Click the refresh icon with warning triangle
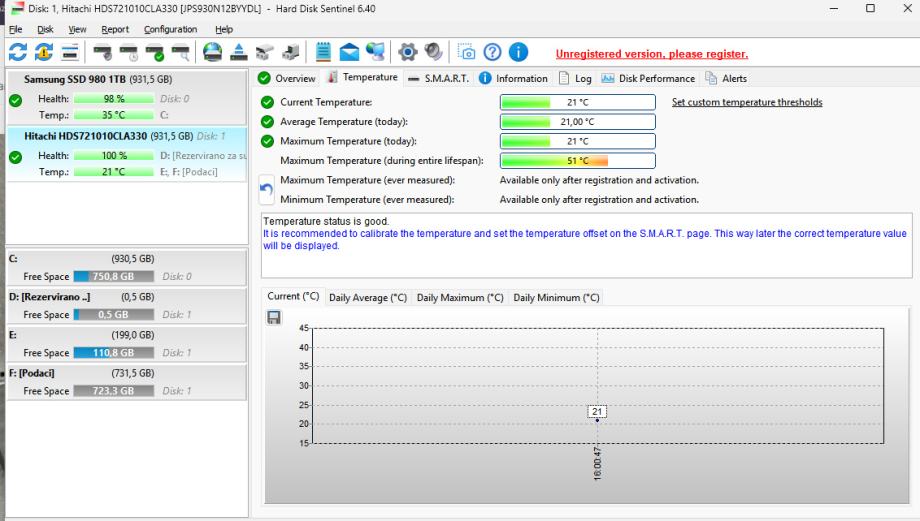This screenshot has width=920, height=521. click(x=43, y=52)
